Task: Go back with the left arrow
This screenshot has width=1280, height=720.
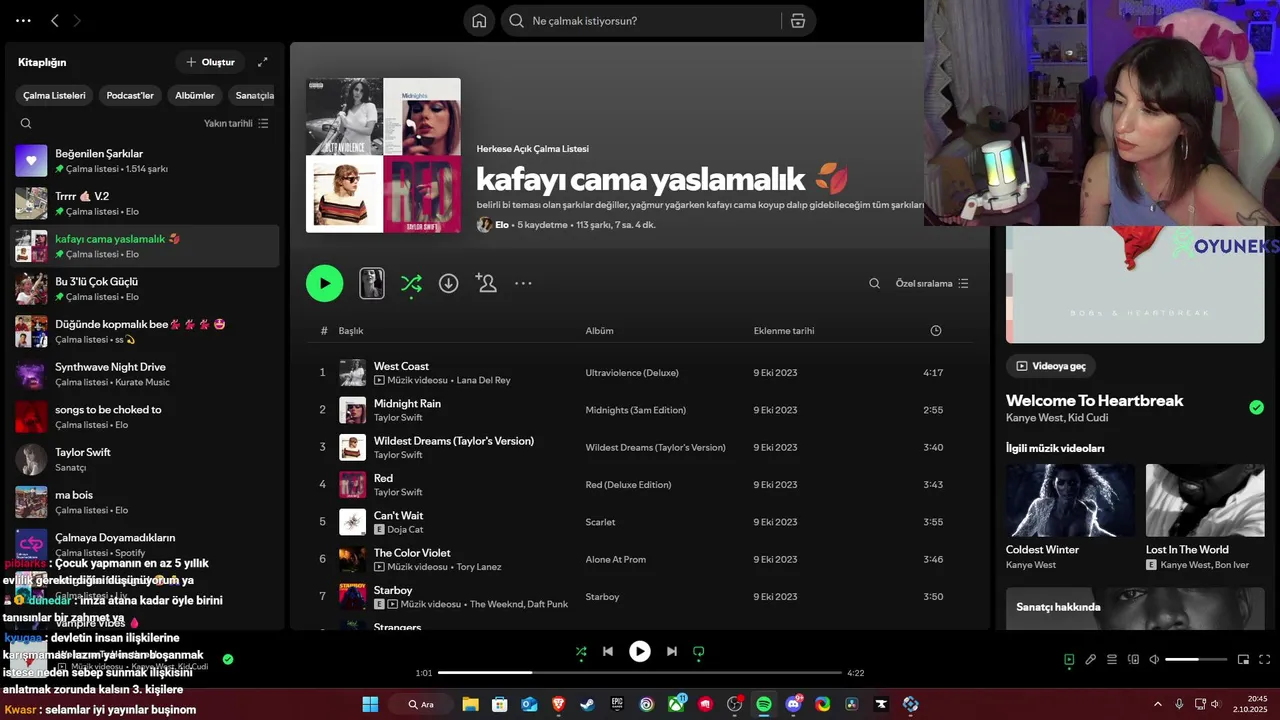Action: pos(55,20)
